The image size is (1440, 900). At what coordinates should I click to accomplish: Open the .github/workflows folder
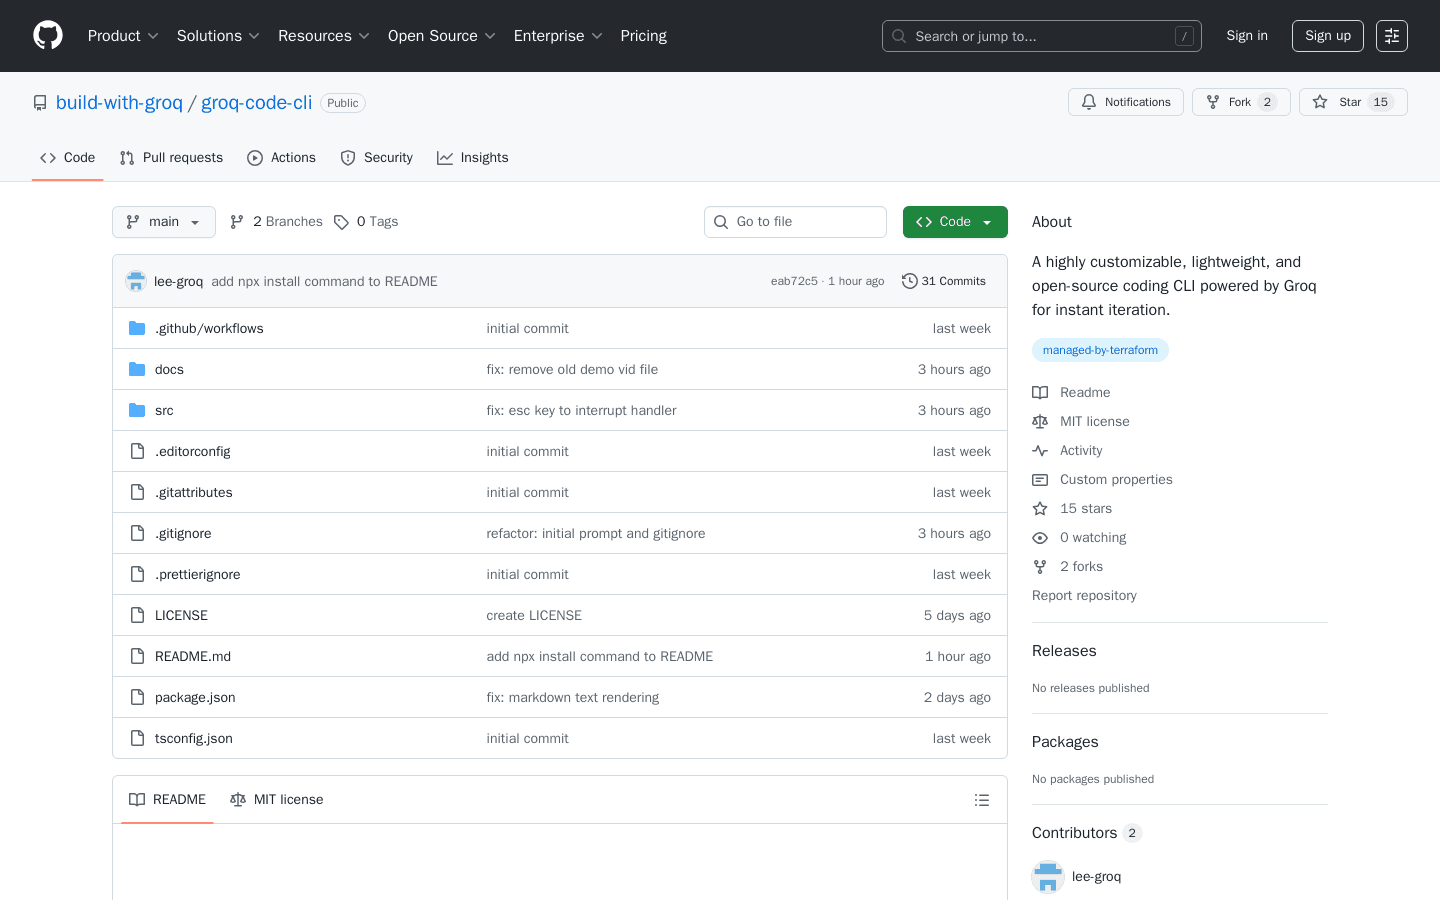(209, 328)
